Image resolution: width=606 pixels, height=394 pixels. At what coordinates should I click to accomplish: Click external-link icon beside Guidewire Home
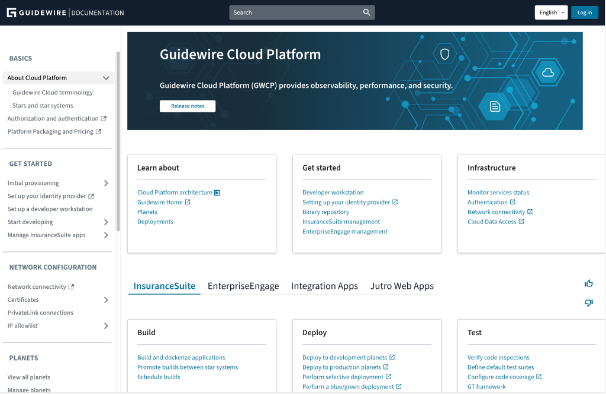click(x=187, y=202)
